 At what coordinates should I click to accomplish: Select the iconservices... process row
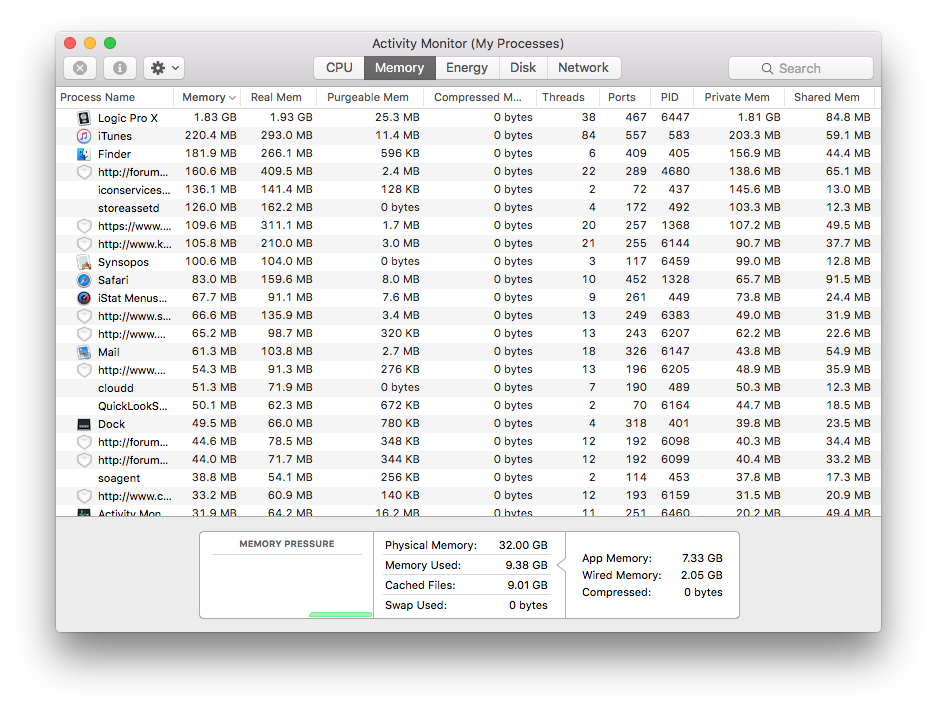pos(468,190)
